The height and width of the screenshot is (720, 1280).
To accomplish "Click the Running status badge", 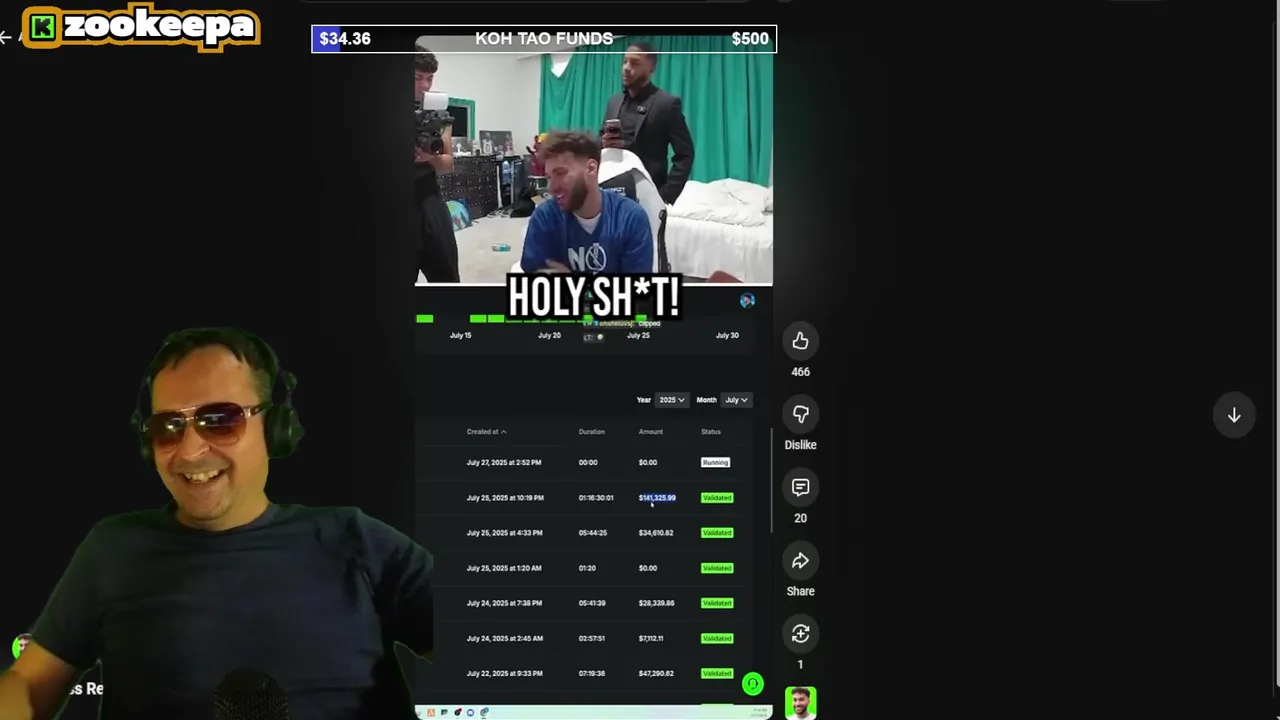I will (715, 463).
